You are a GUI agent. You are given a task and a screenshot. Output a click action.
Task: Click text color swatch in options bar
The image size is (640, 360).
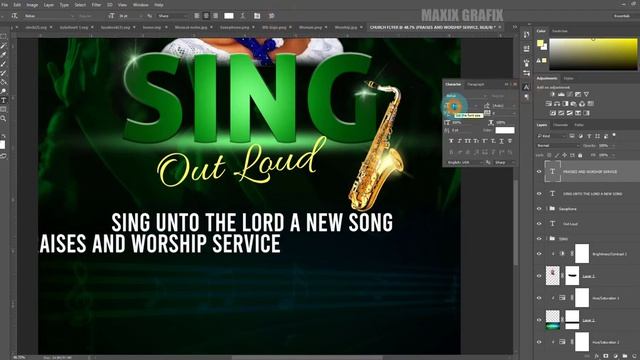click(x=229, y=16)
